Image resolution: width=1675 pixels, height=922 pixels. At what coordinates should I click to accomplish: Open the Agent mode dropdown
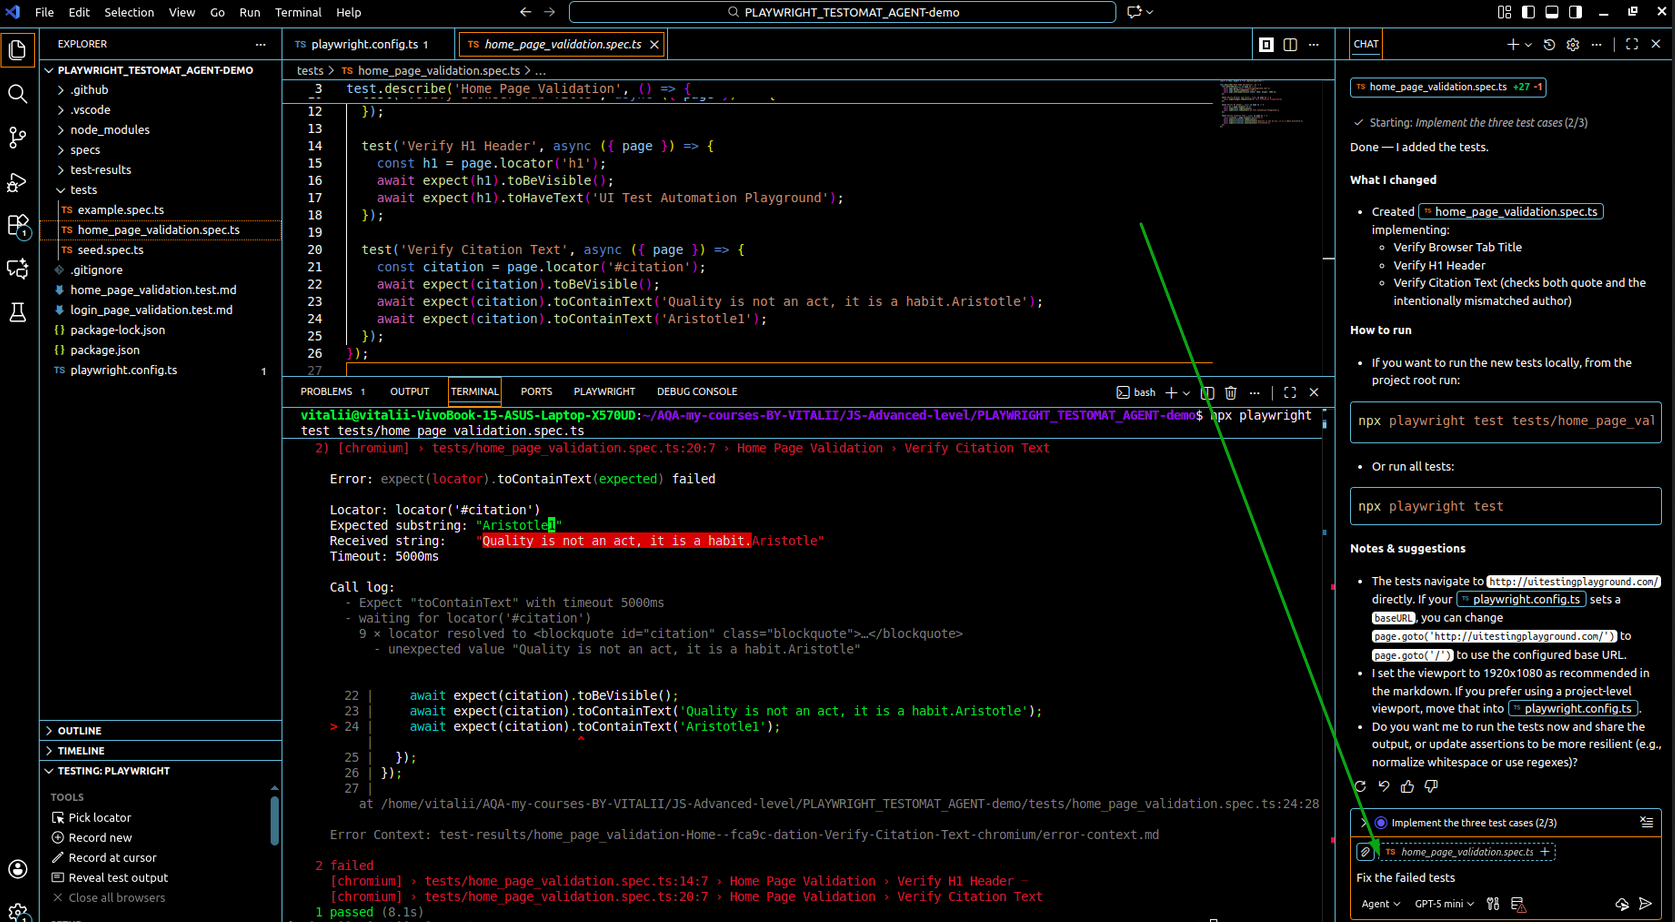point(1380,904)
